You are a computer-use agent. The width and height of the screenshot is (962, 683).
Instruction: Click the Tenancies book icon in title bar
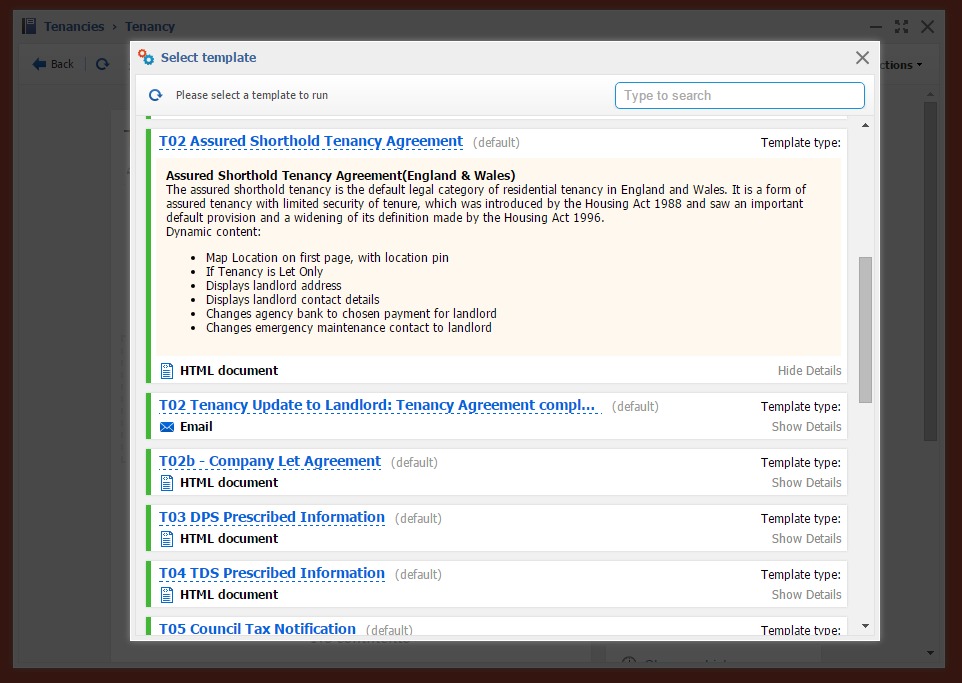[29, 26]
